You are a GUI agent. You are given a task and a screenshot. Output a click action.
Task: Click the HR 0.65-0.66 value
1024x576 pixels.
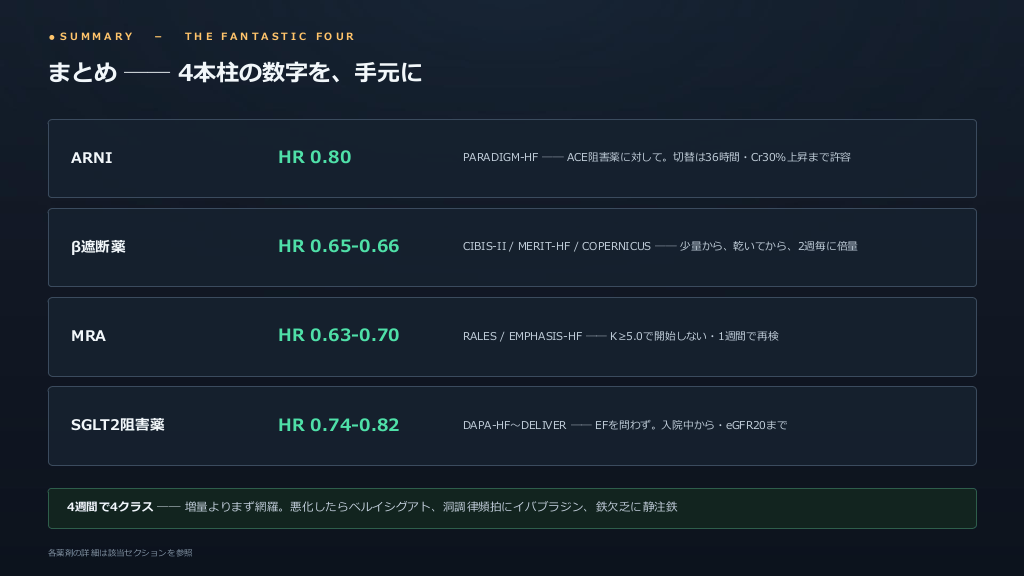pos(338,246)
